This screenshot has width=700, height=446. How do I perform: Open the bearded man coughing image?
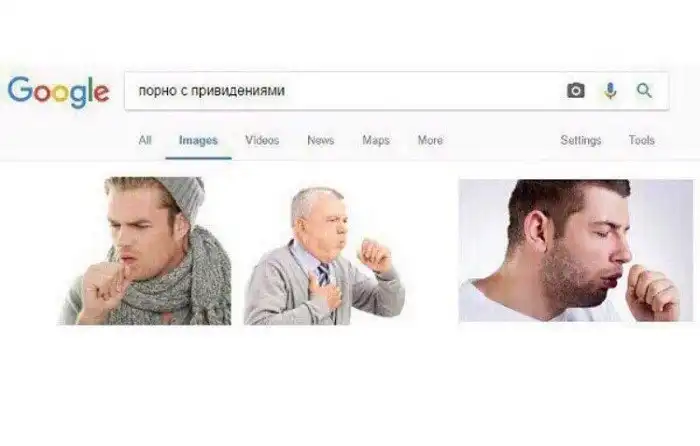pos(576,250)
